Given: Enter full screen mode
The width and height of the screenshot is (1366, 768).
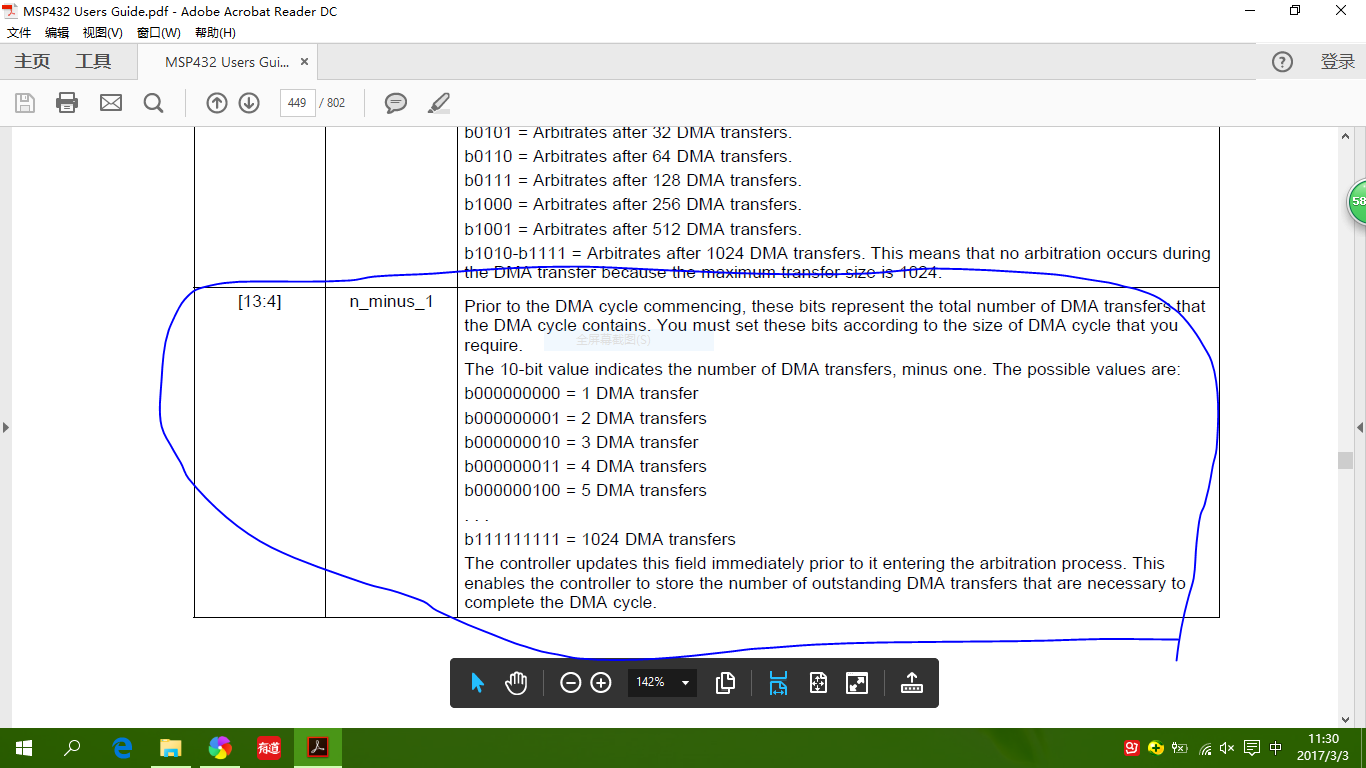Looking at the screenshot, I should (x=857, y=682).
